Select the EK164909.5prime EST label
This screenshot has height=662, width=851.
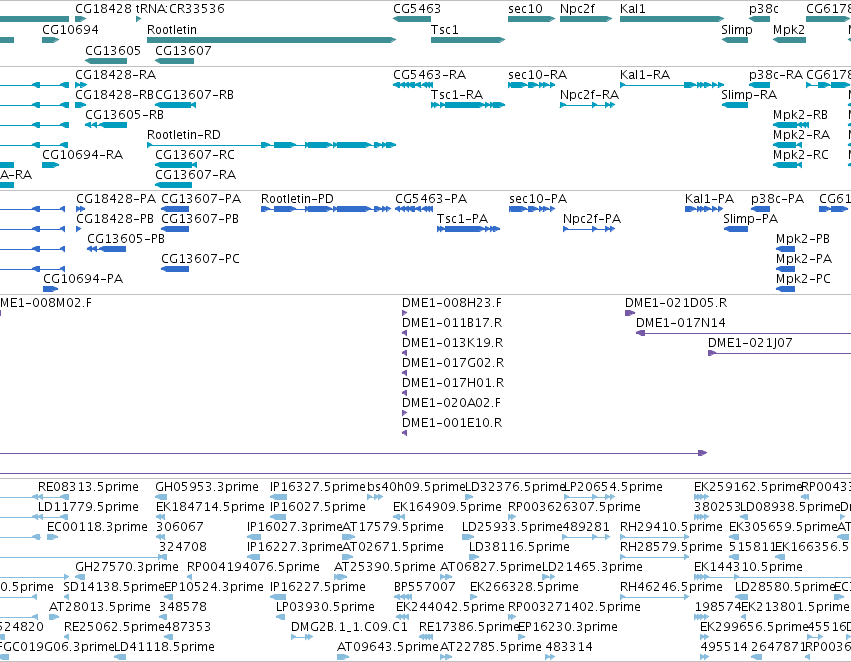click(447, 507)
